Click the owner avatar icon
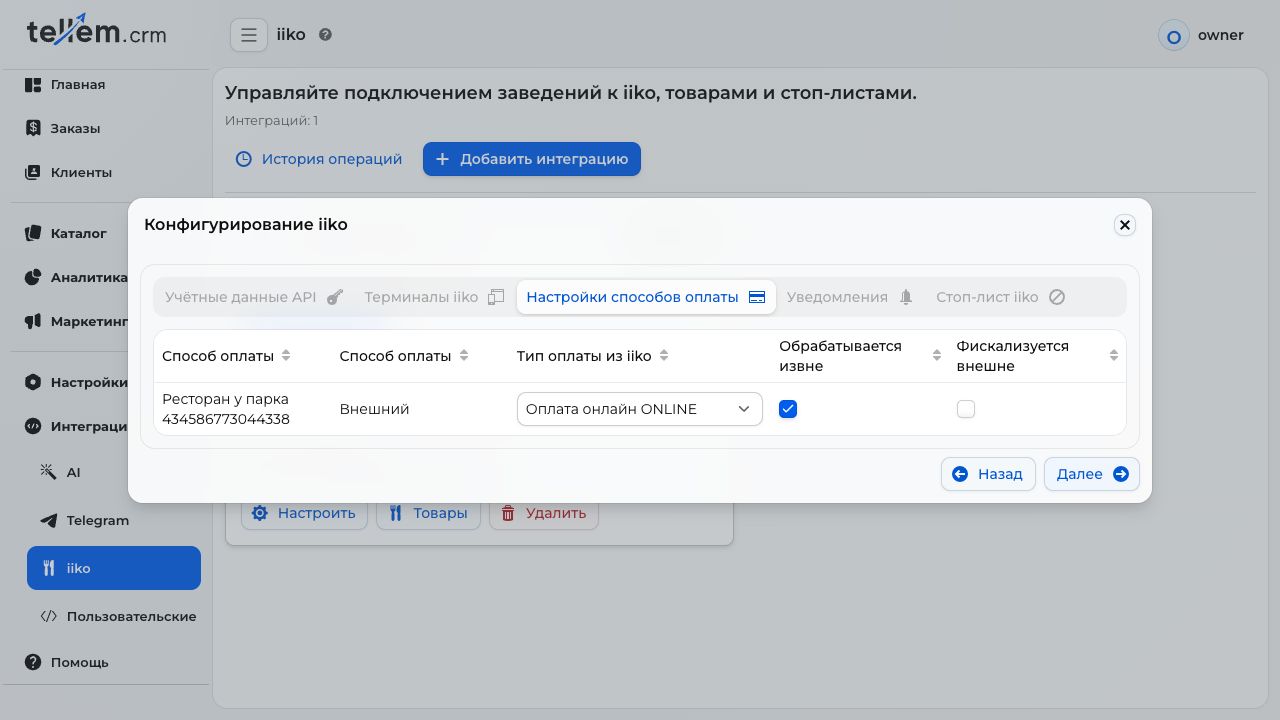 point(1174,35)
